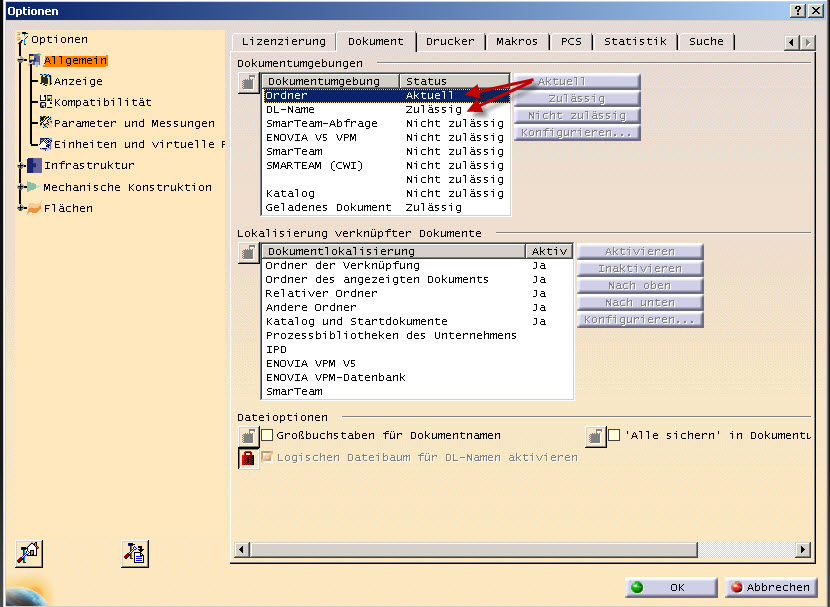Click red locked icon for Logischen Dateibaum

point(248,458)
